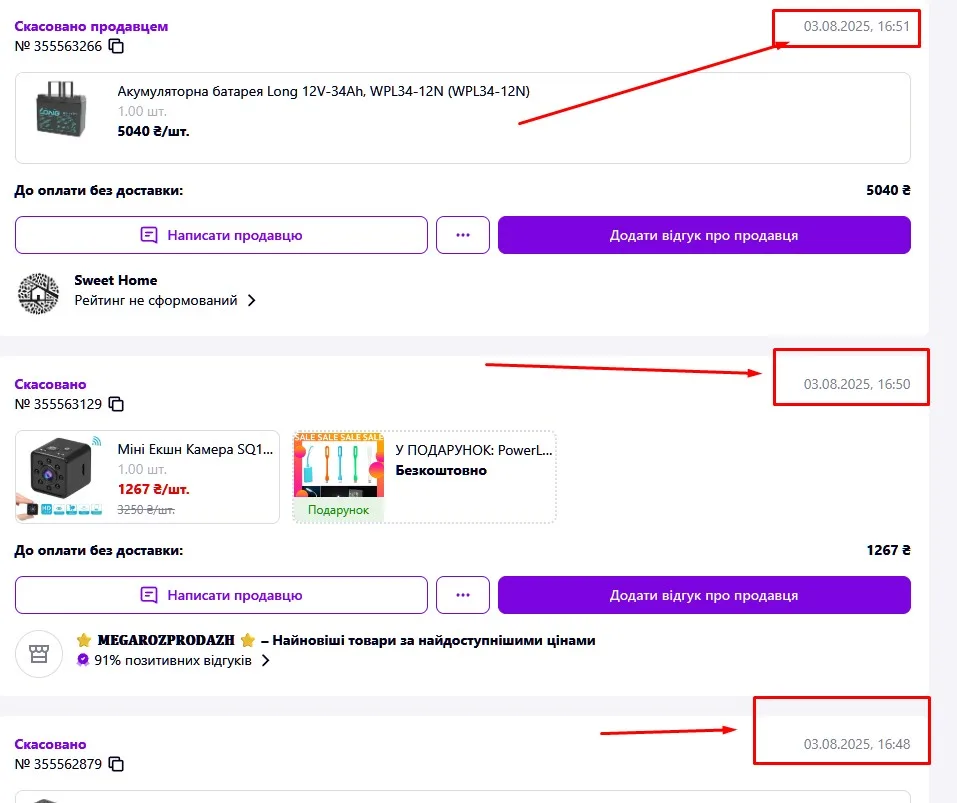The height and width of the screenshot is (803, 957).
Task: Expand 91% positive reviews chevron
Action: point(266,660)
